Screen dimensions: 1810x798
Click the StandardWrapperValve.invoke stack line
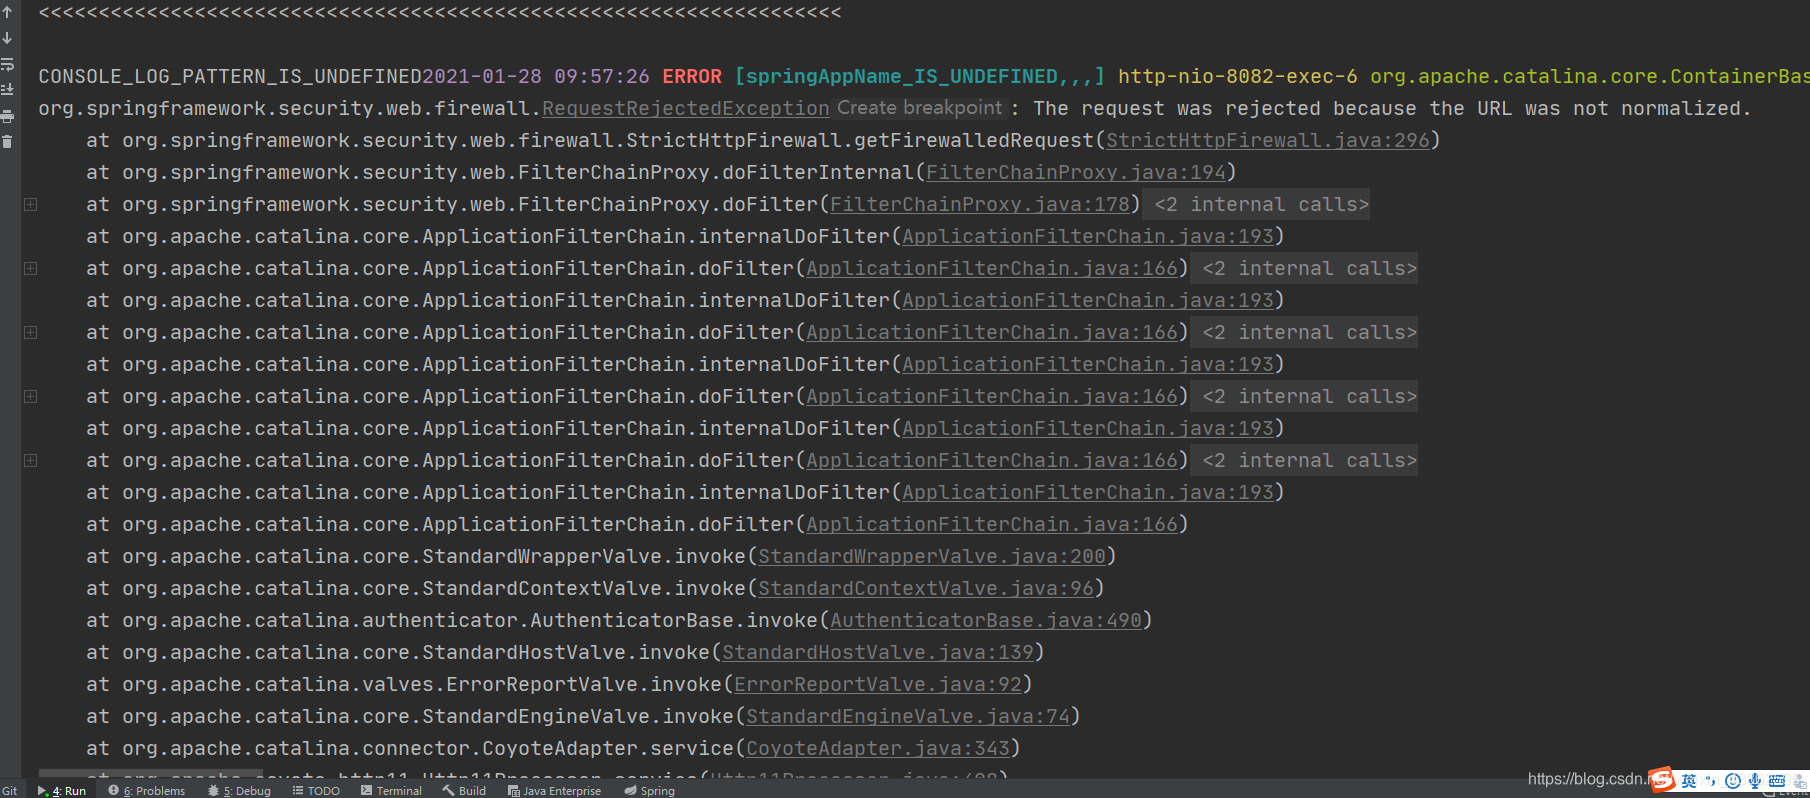[x=600, y=556]
